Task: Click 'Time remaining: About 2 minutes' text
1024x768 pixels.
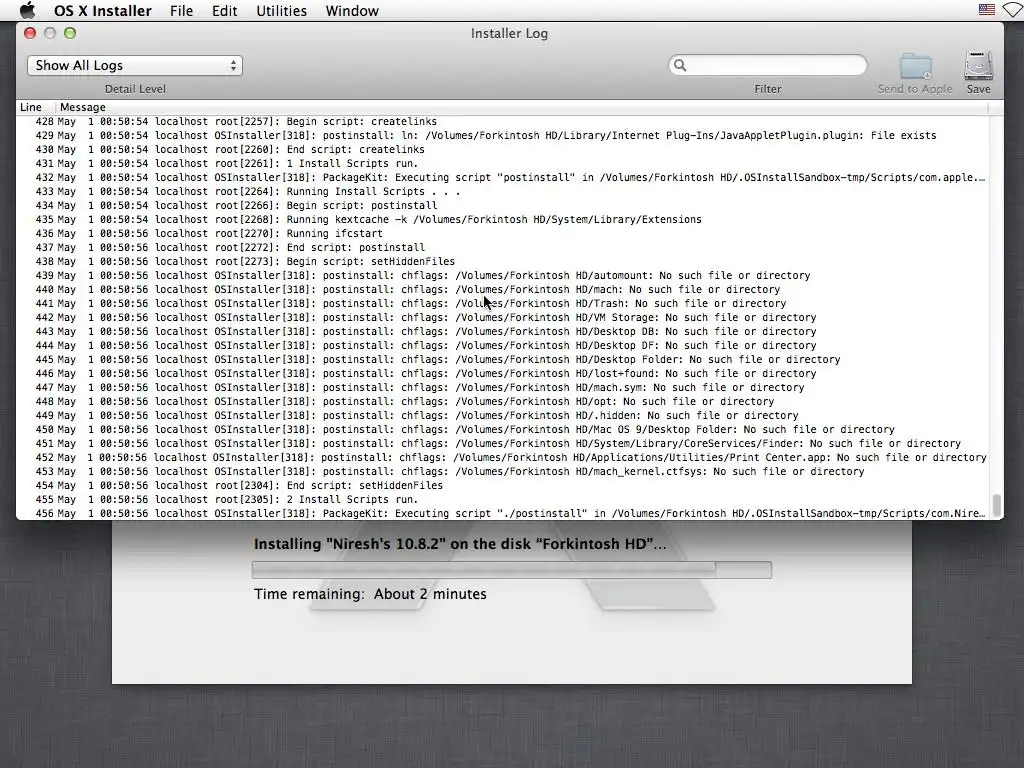Action: (x=370, y=594)
